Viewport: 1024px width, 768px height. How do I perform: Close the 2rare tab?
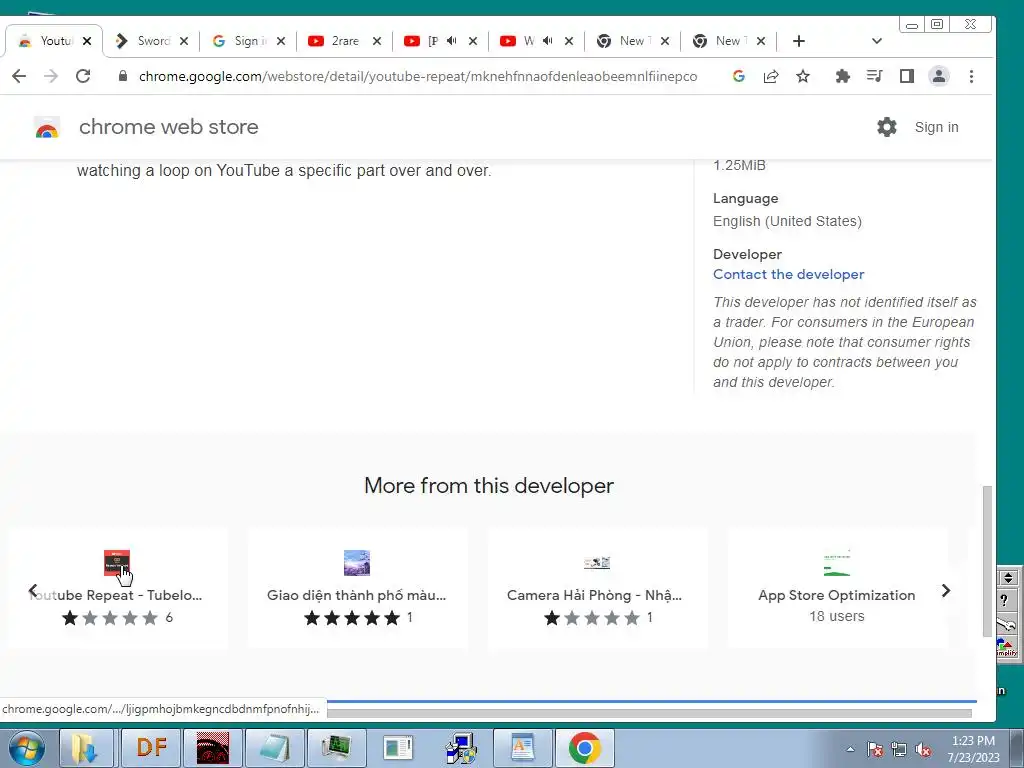377,41
